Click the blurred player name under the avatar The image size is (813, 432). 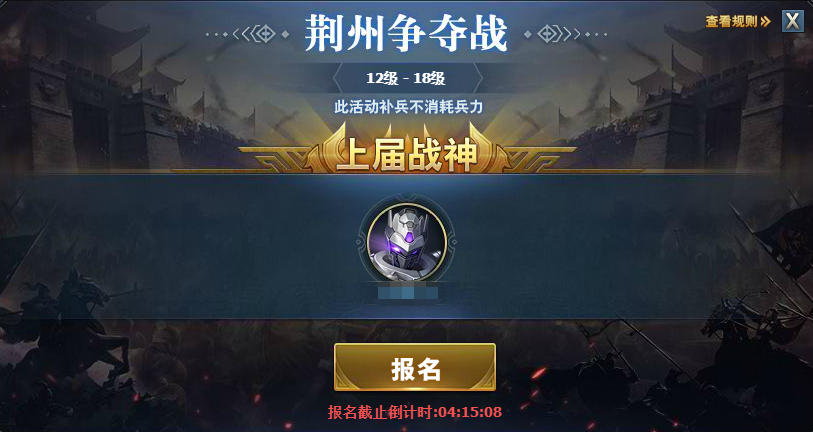(408, 292)
